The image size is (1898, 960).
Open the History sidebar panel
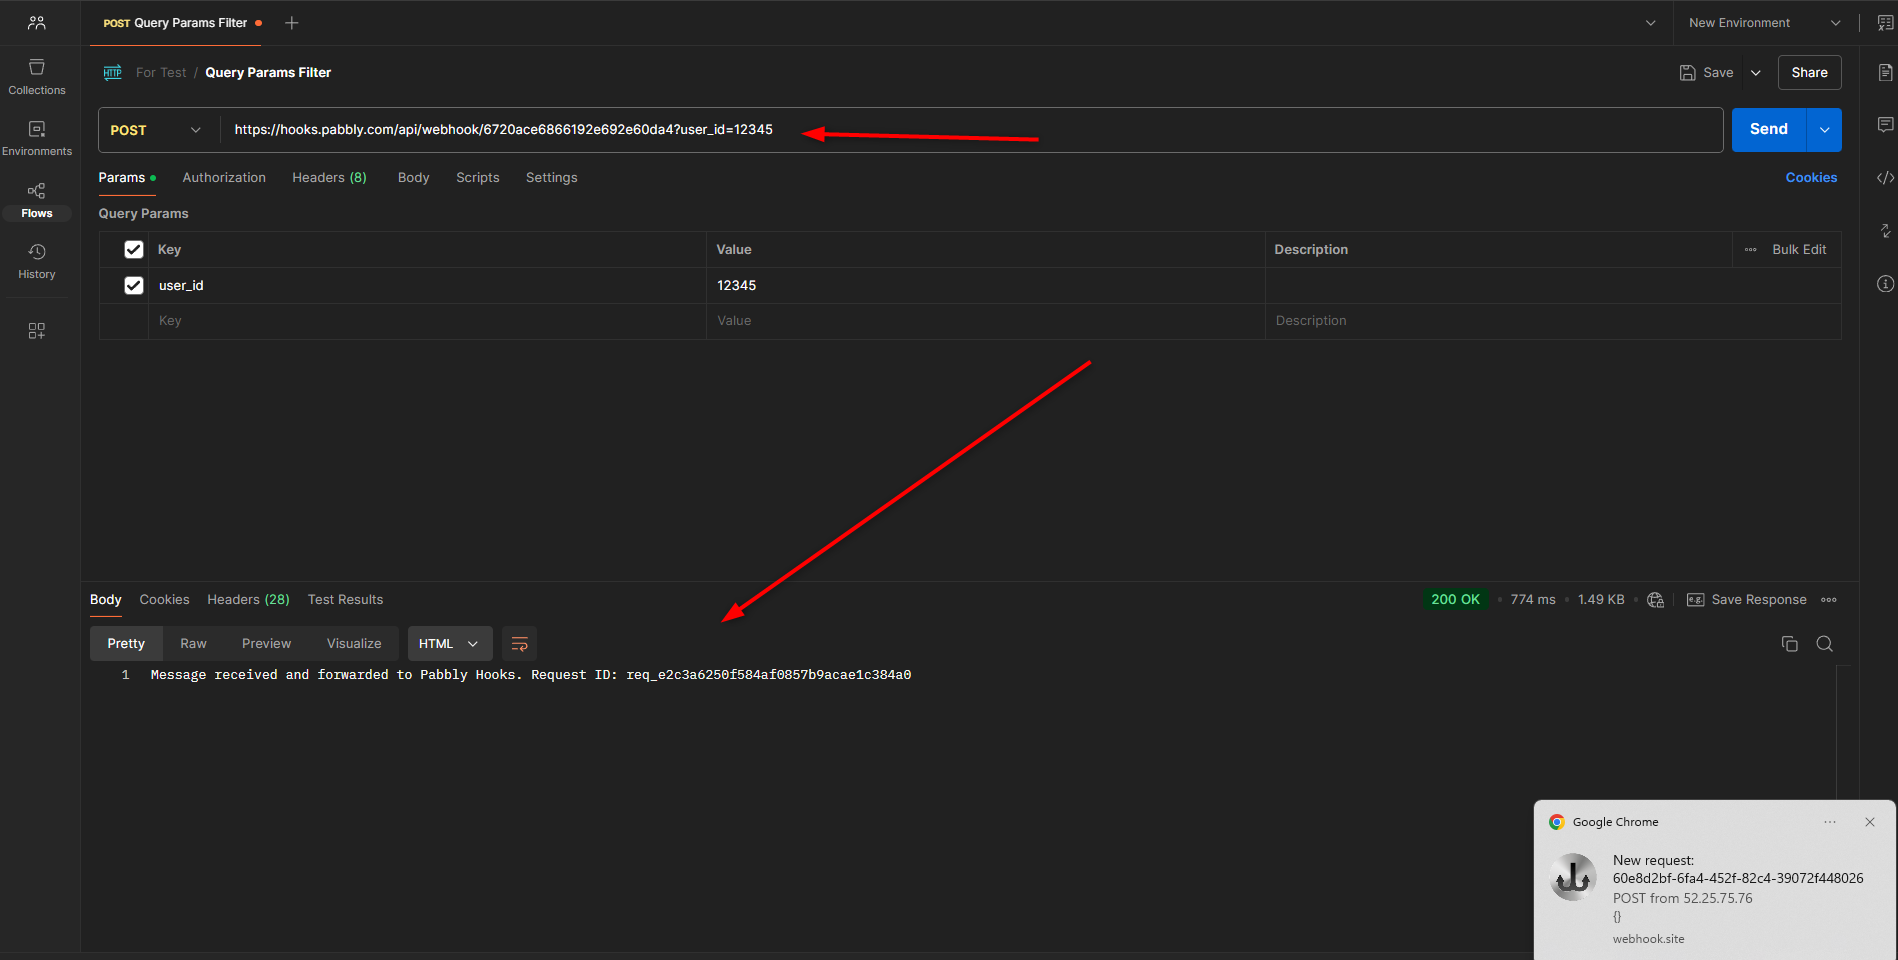pyautogui.click(x=37, y=261)
